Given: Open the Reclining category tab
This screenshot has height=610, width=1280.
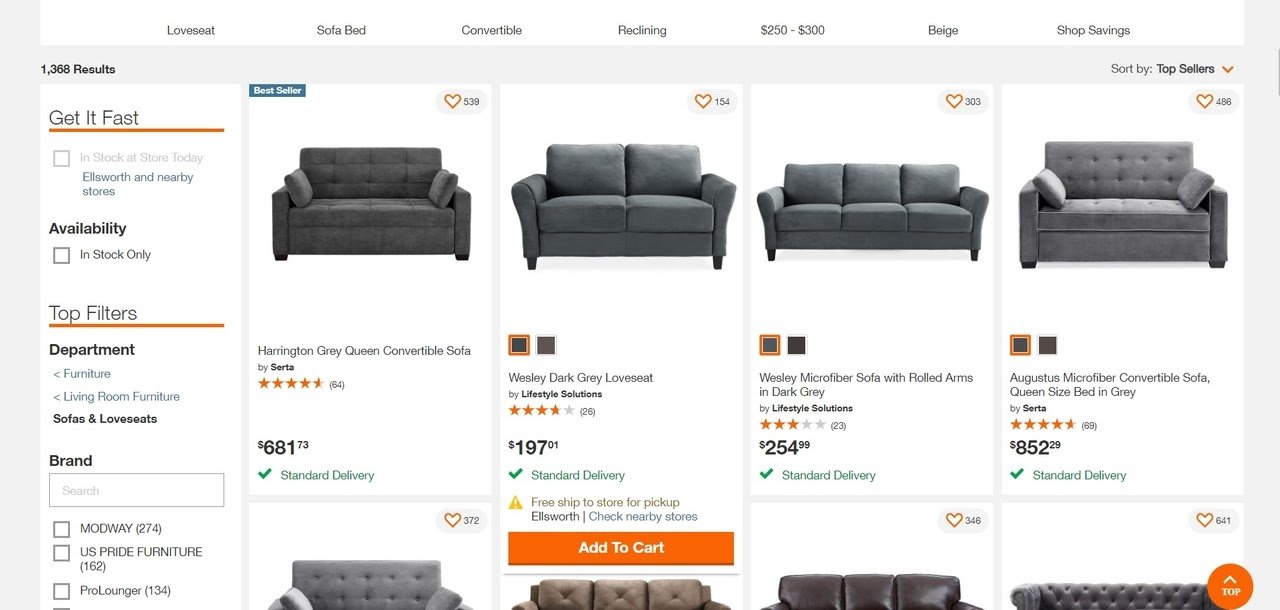Looking at the screenshot, I should click(x=642, y=30).
